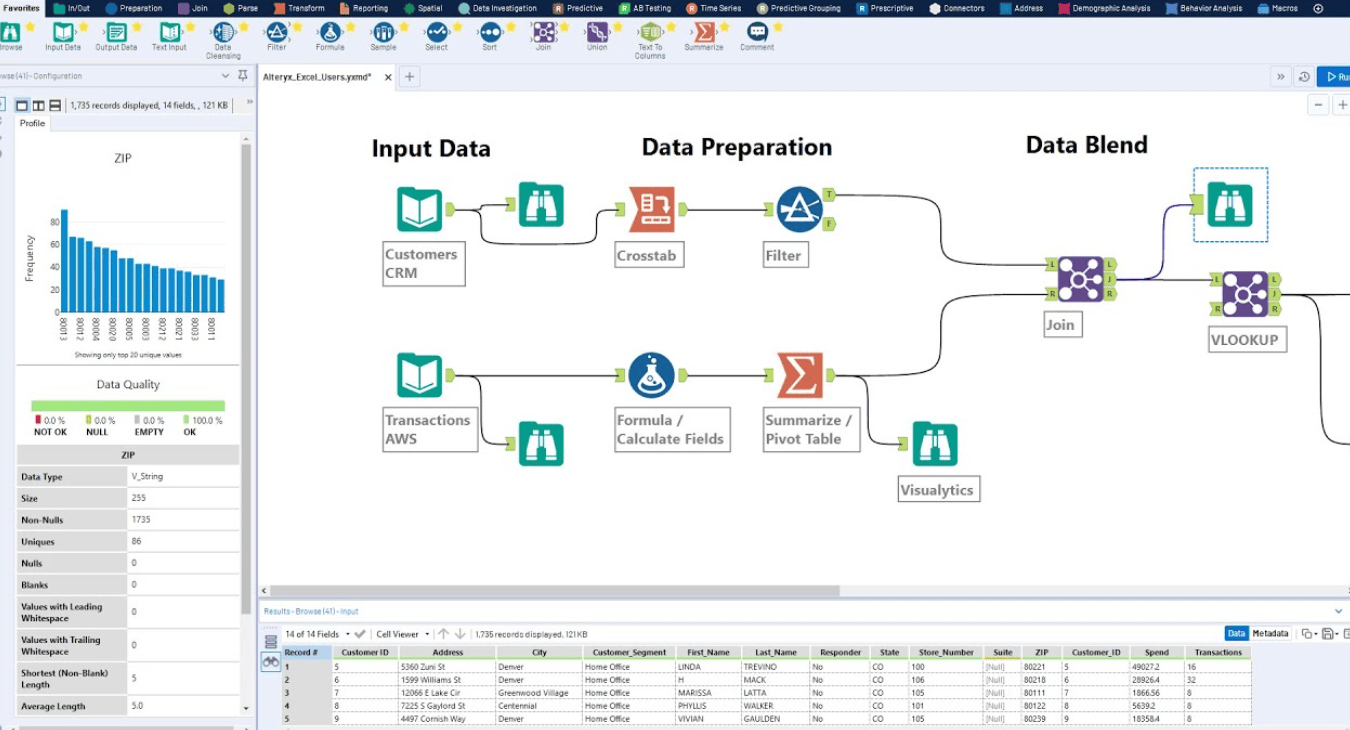Pick the Union tool from the palette
Image resolution: width=1350 pixels, height=730 pixels.
597,33
